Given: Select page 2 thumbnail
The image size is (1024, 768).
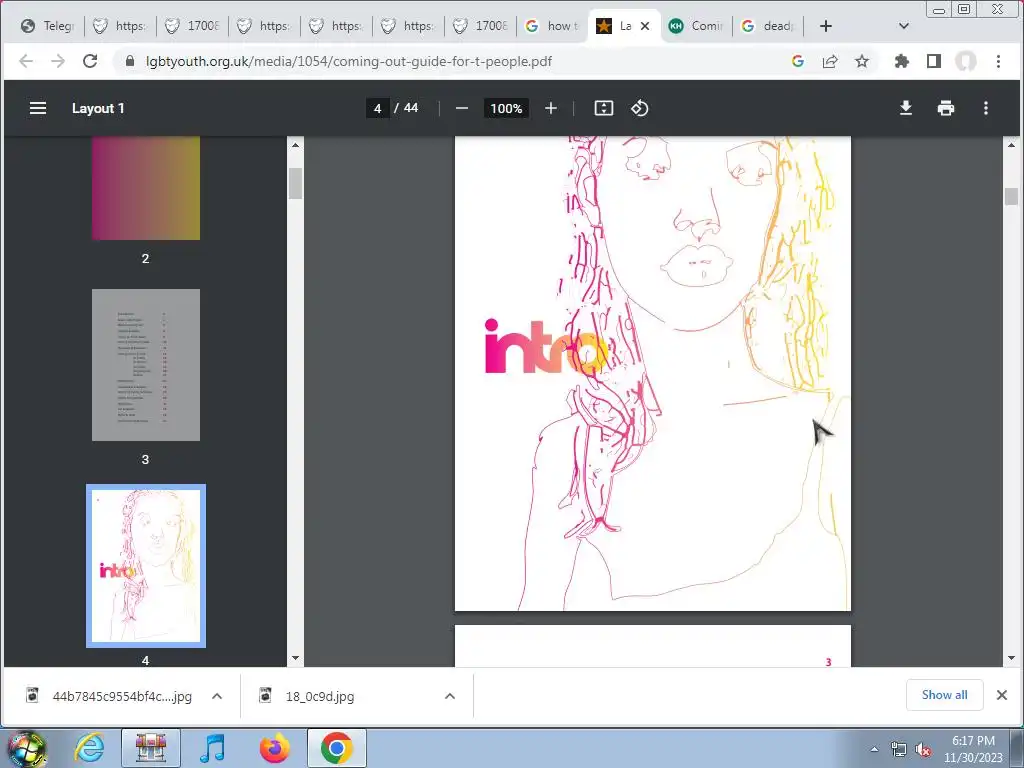Looking at the screenshot, I should [146, 188].
